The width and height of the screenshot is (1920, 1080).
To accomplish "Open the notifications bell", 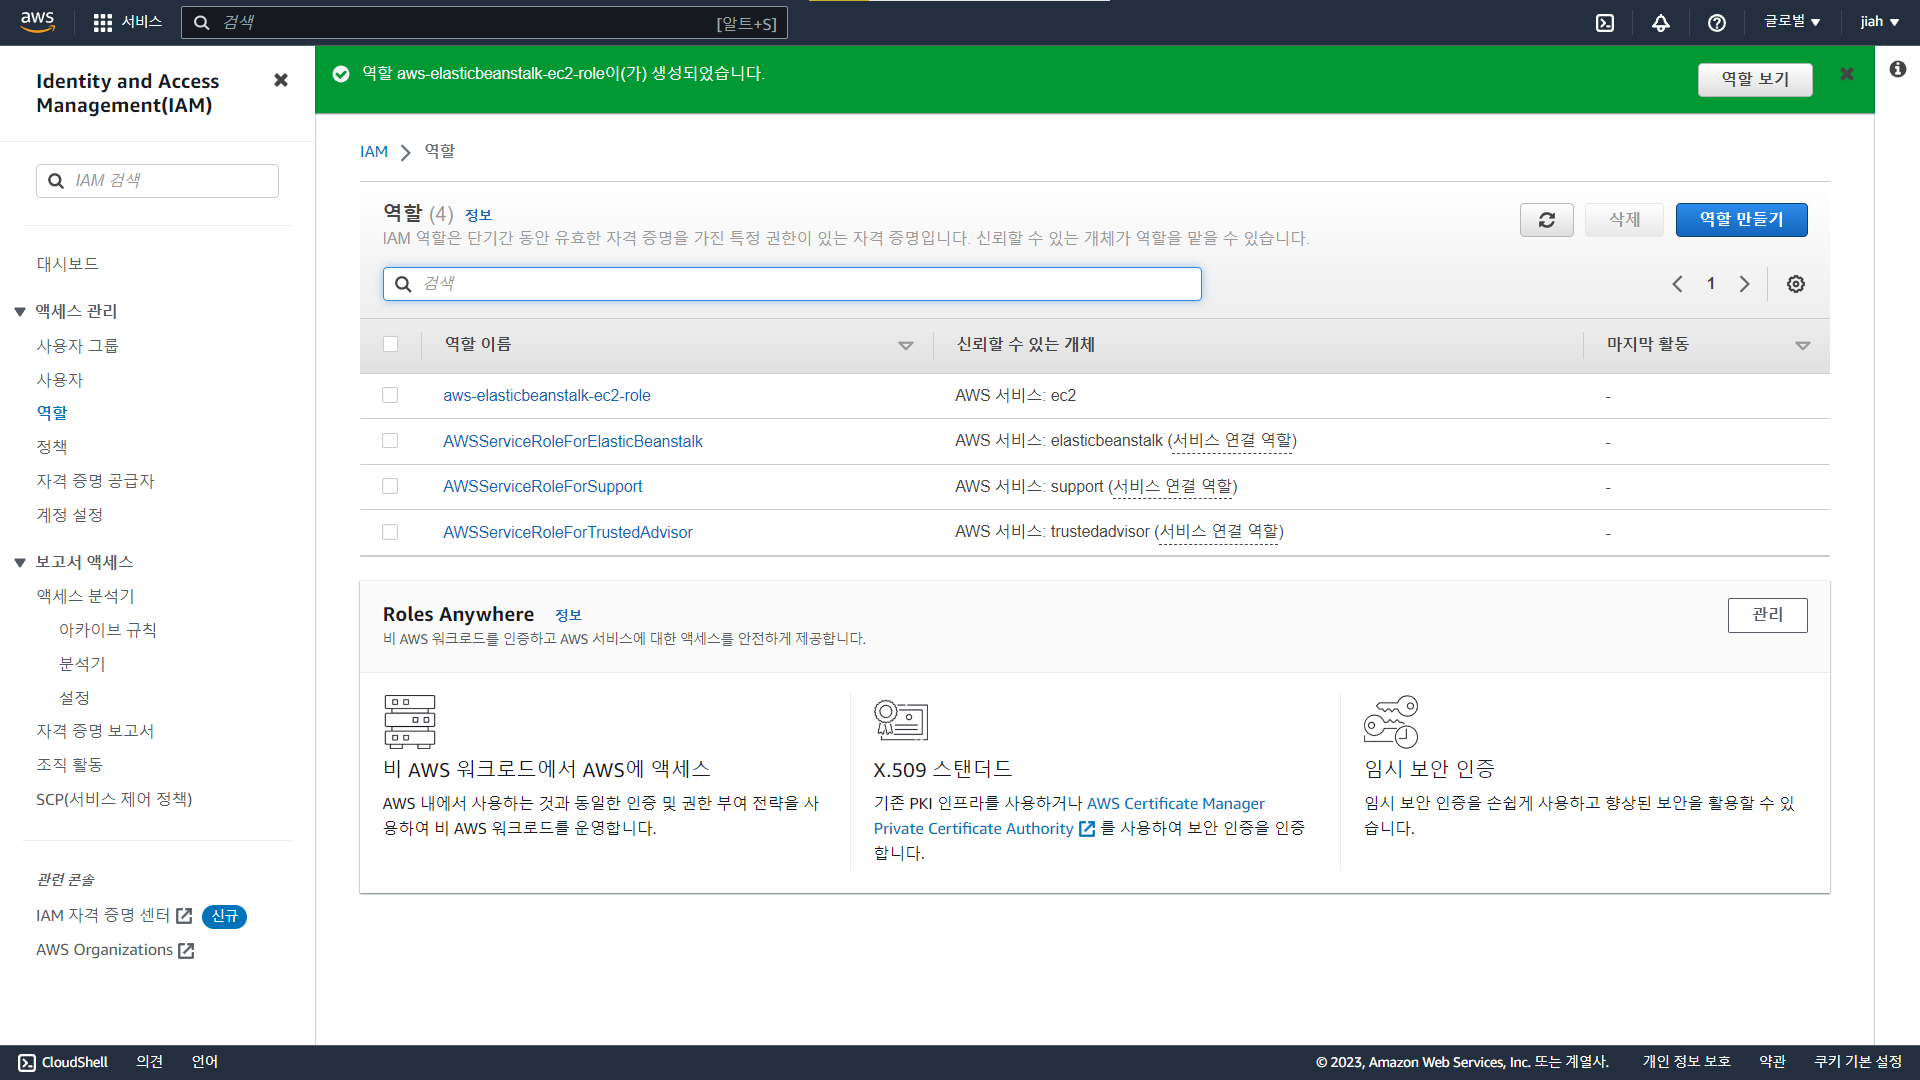I will click(x=1661, y=23).
